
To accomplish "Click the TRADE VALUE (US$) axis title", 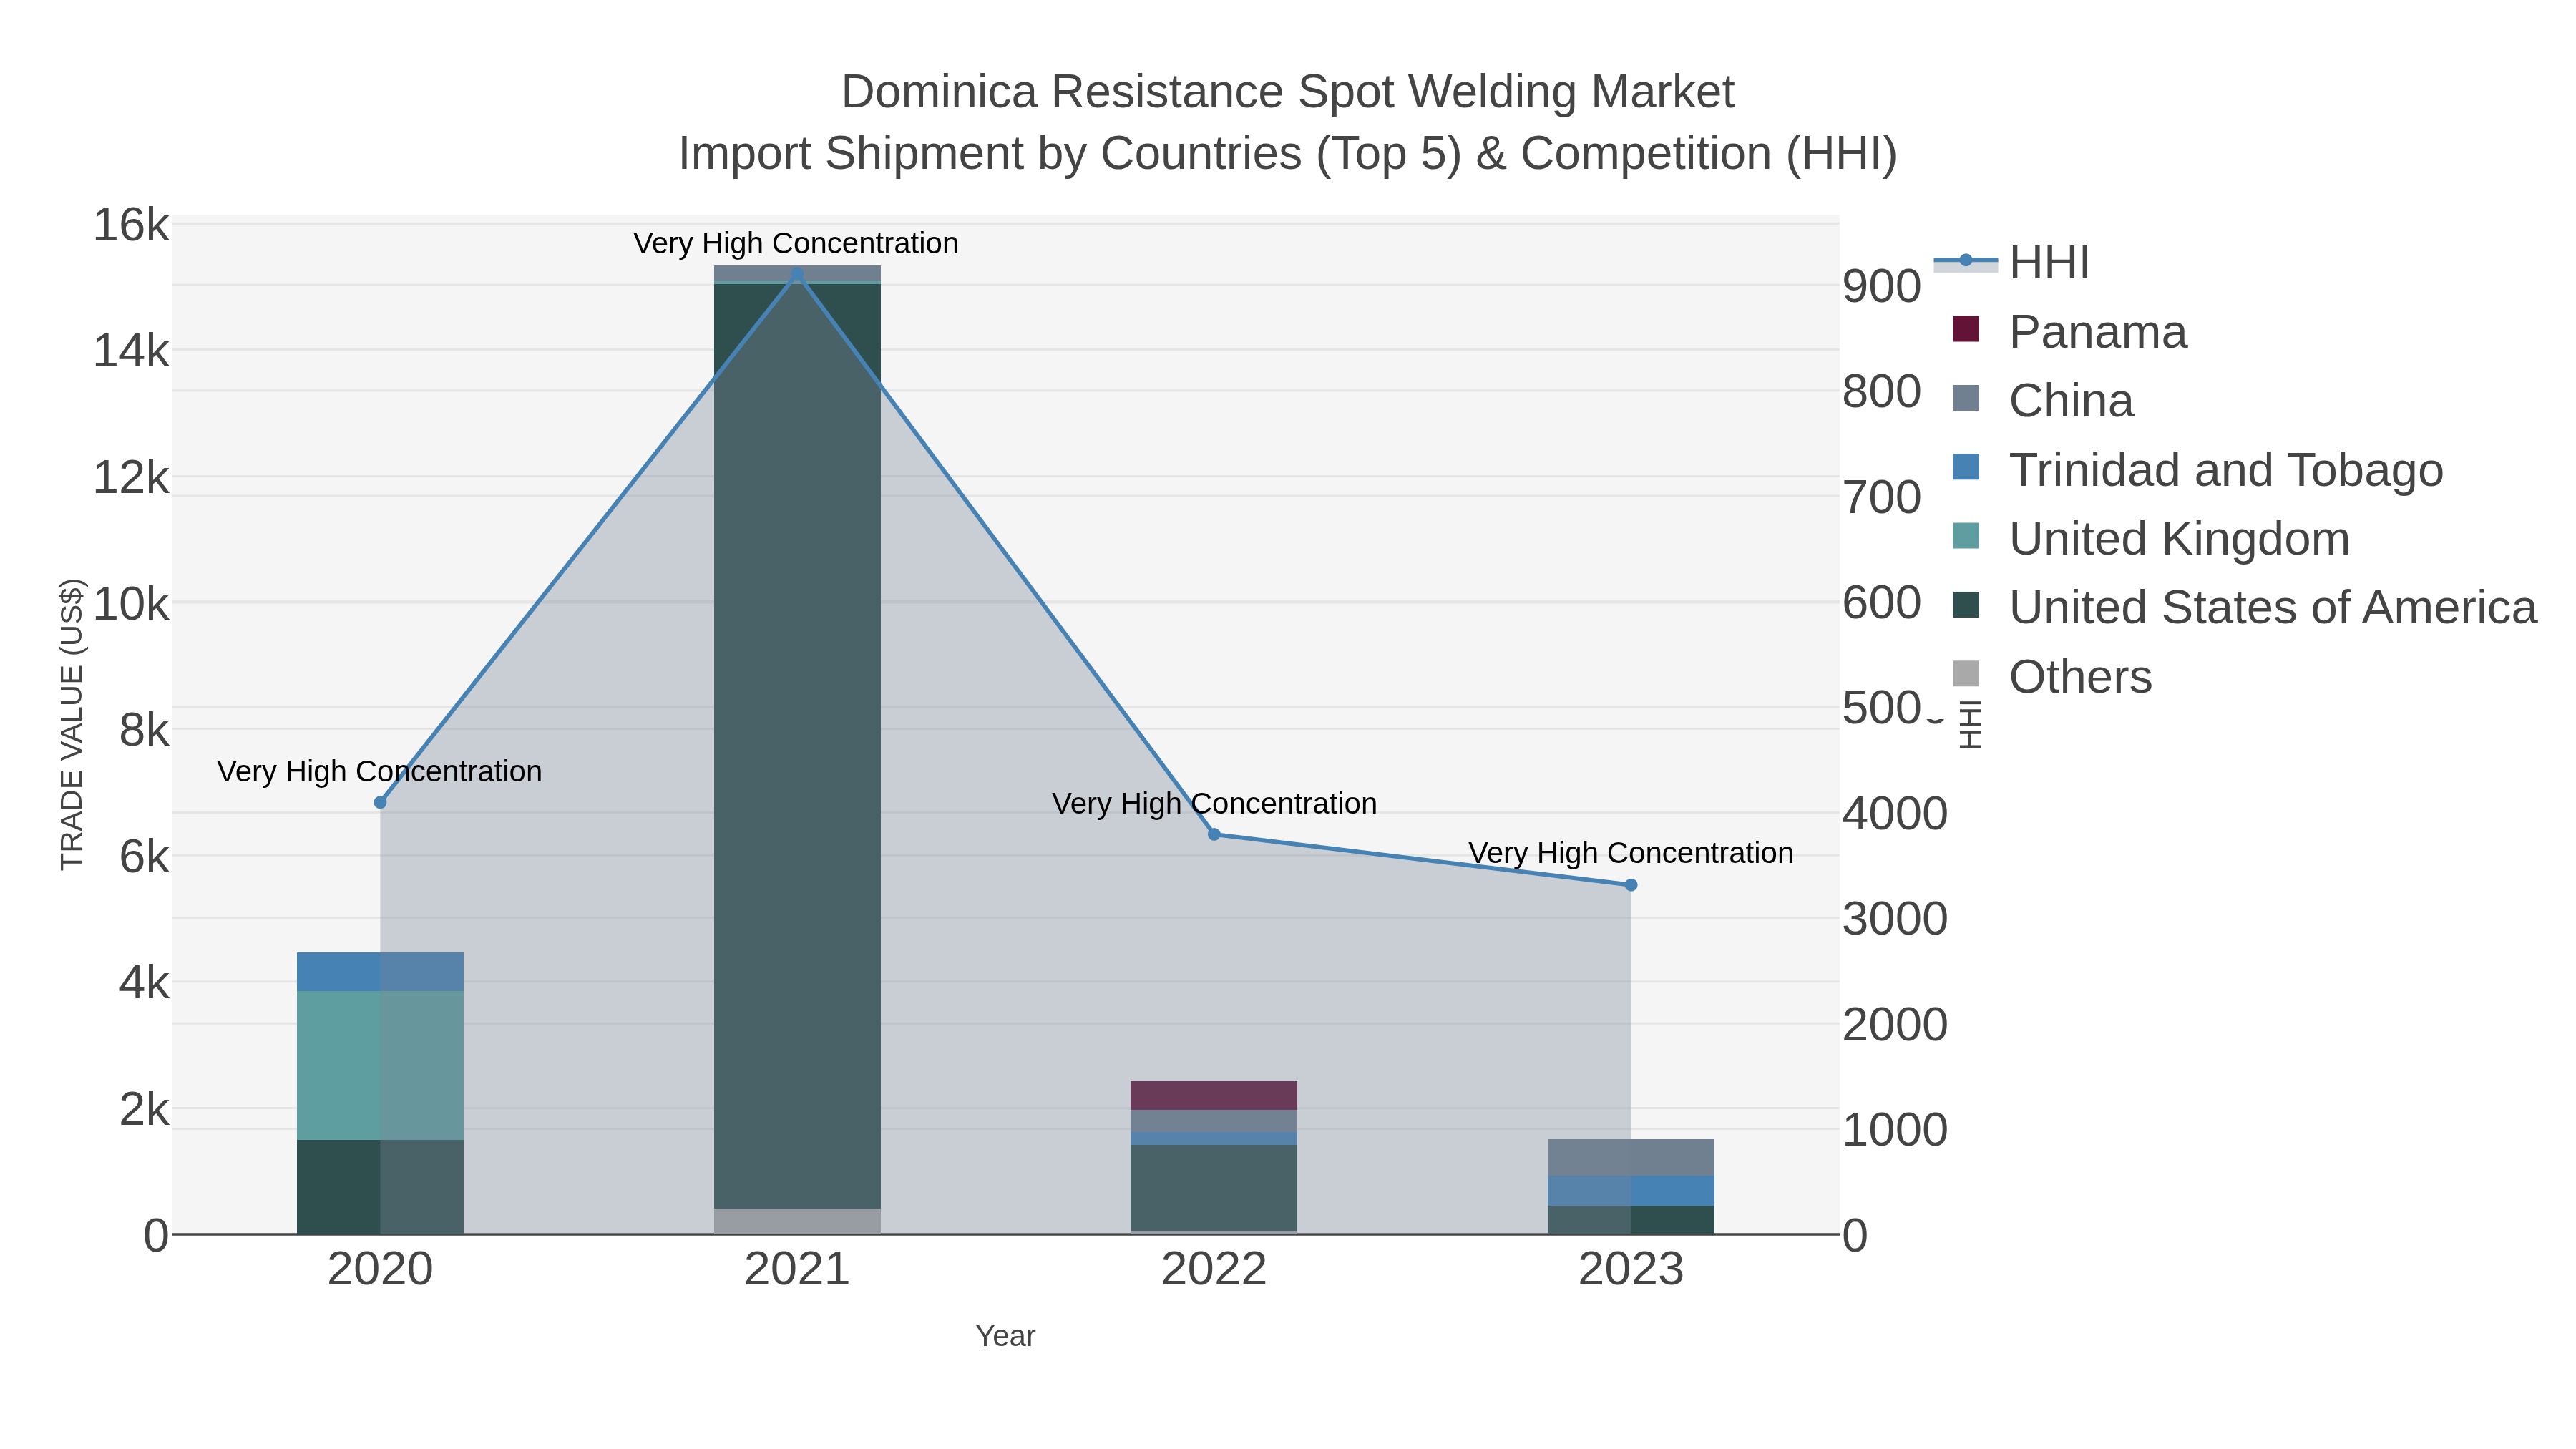I will click(72, 724).
